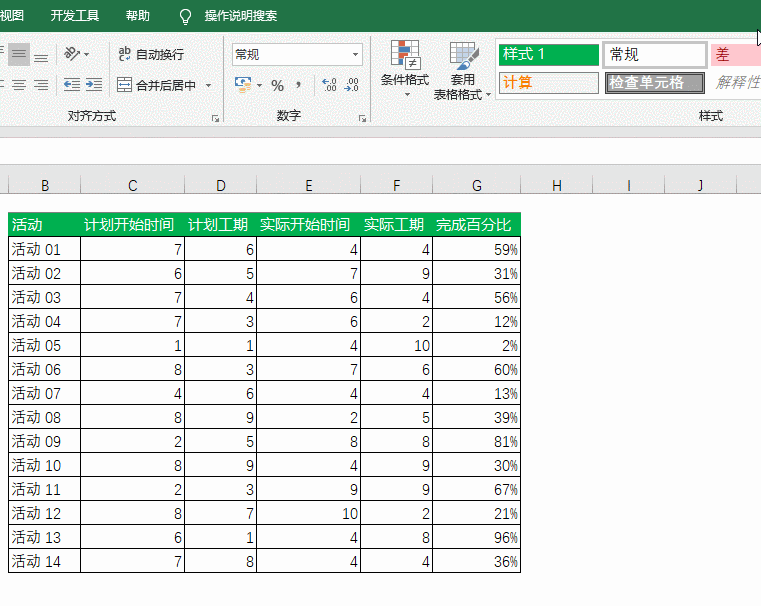Select the 活动 header cell
The image size is (761, 606).
click(45, 224)
